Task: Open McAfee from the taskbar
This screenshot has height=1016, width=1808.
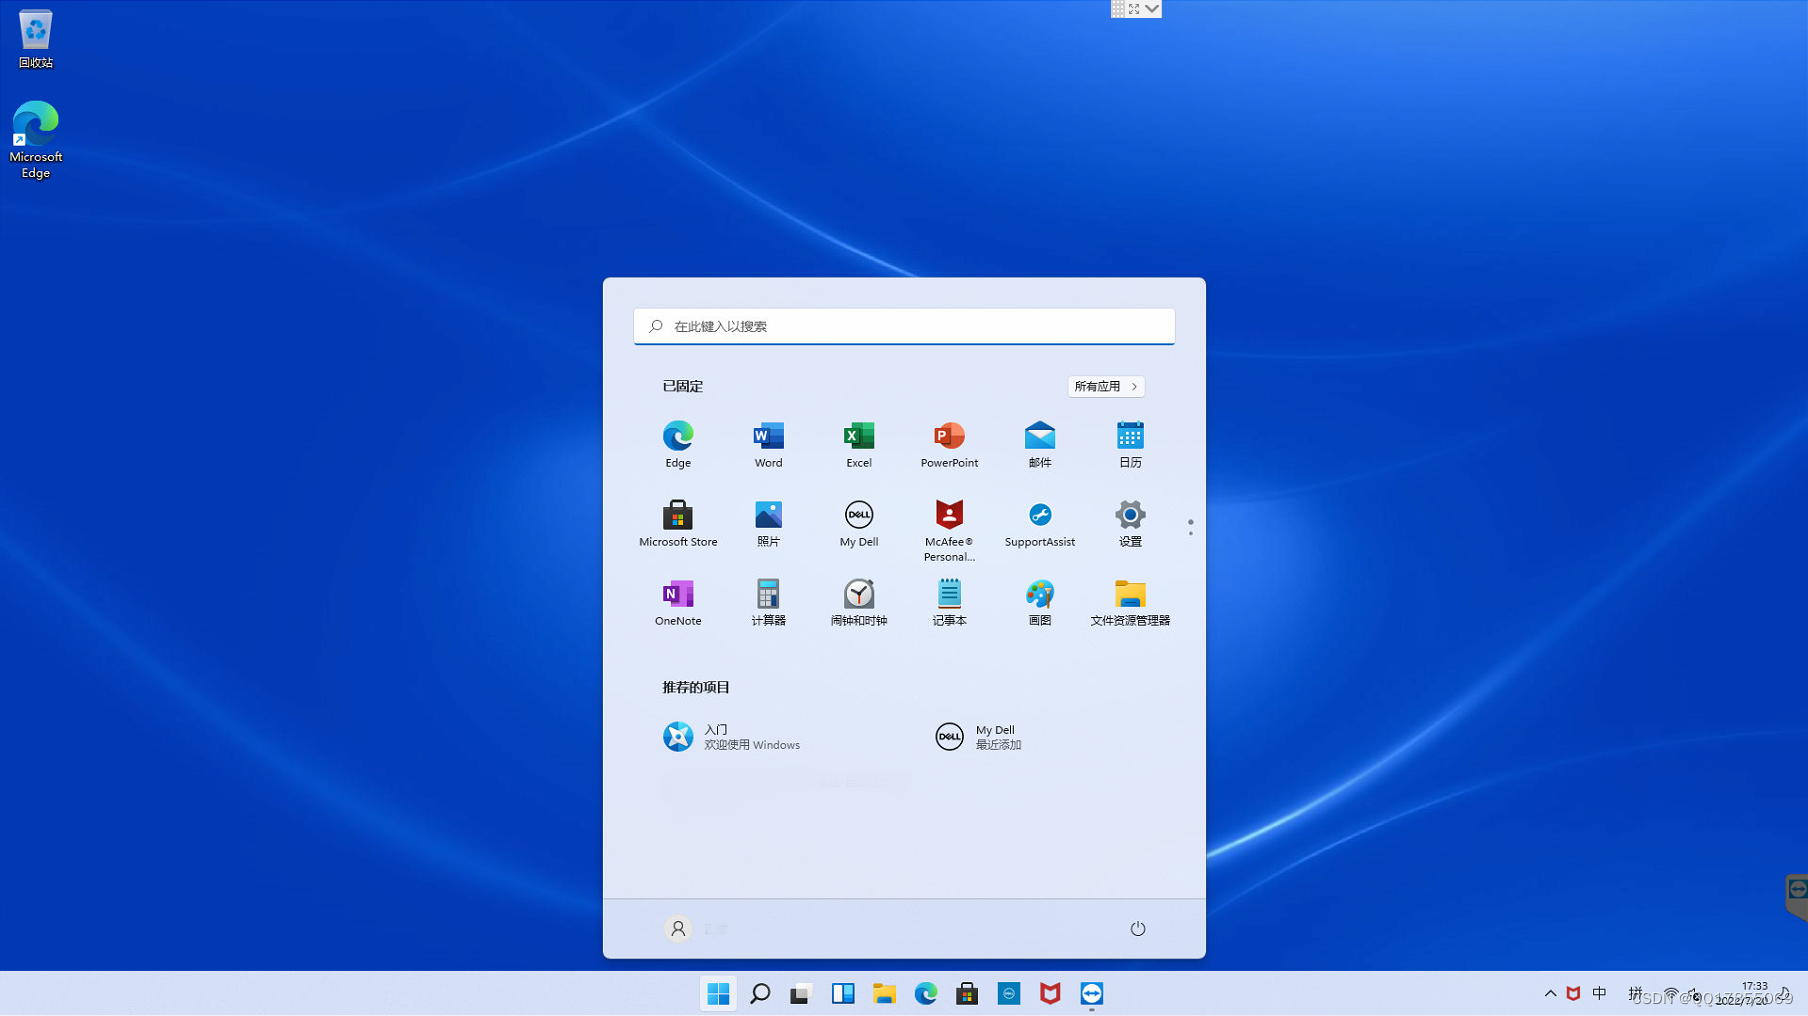Action: point(1050,993)
